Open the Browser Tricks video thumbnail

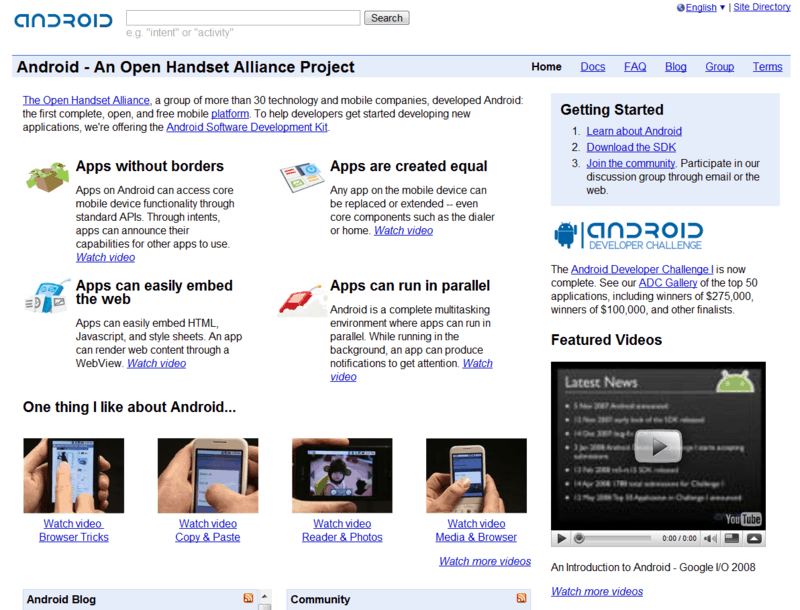pos(73,475)
